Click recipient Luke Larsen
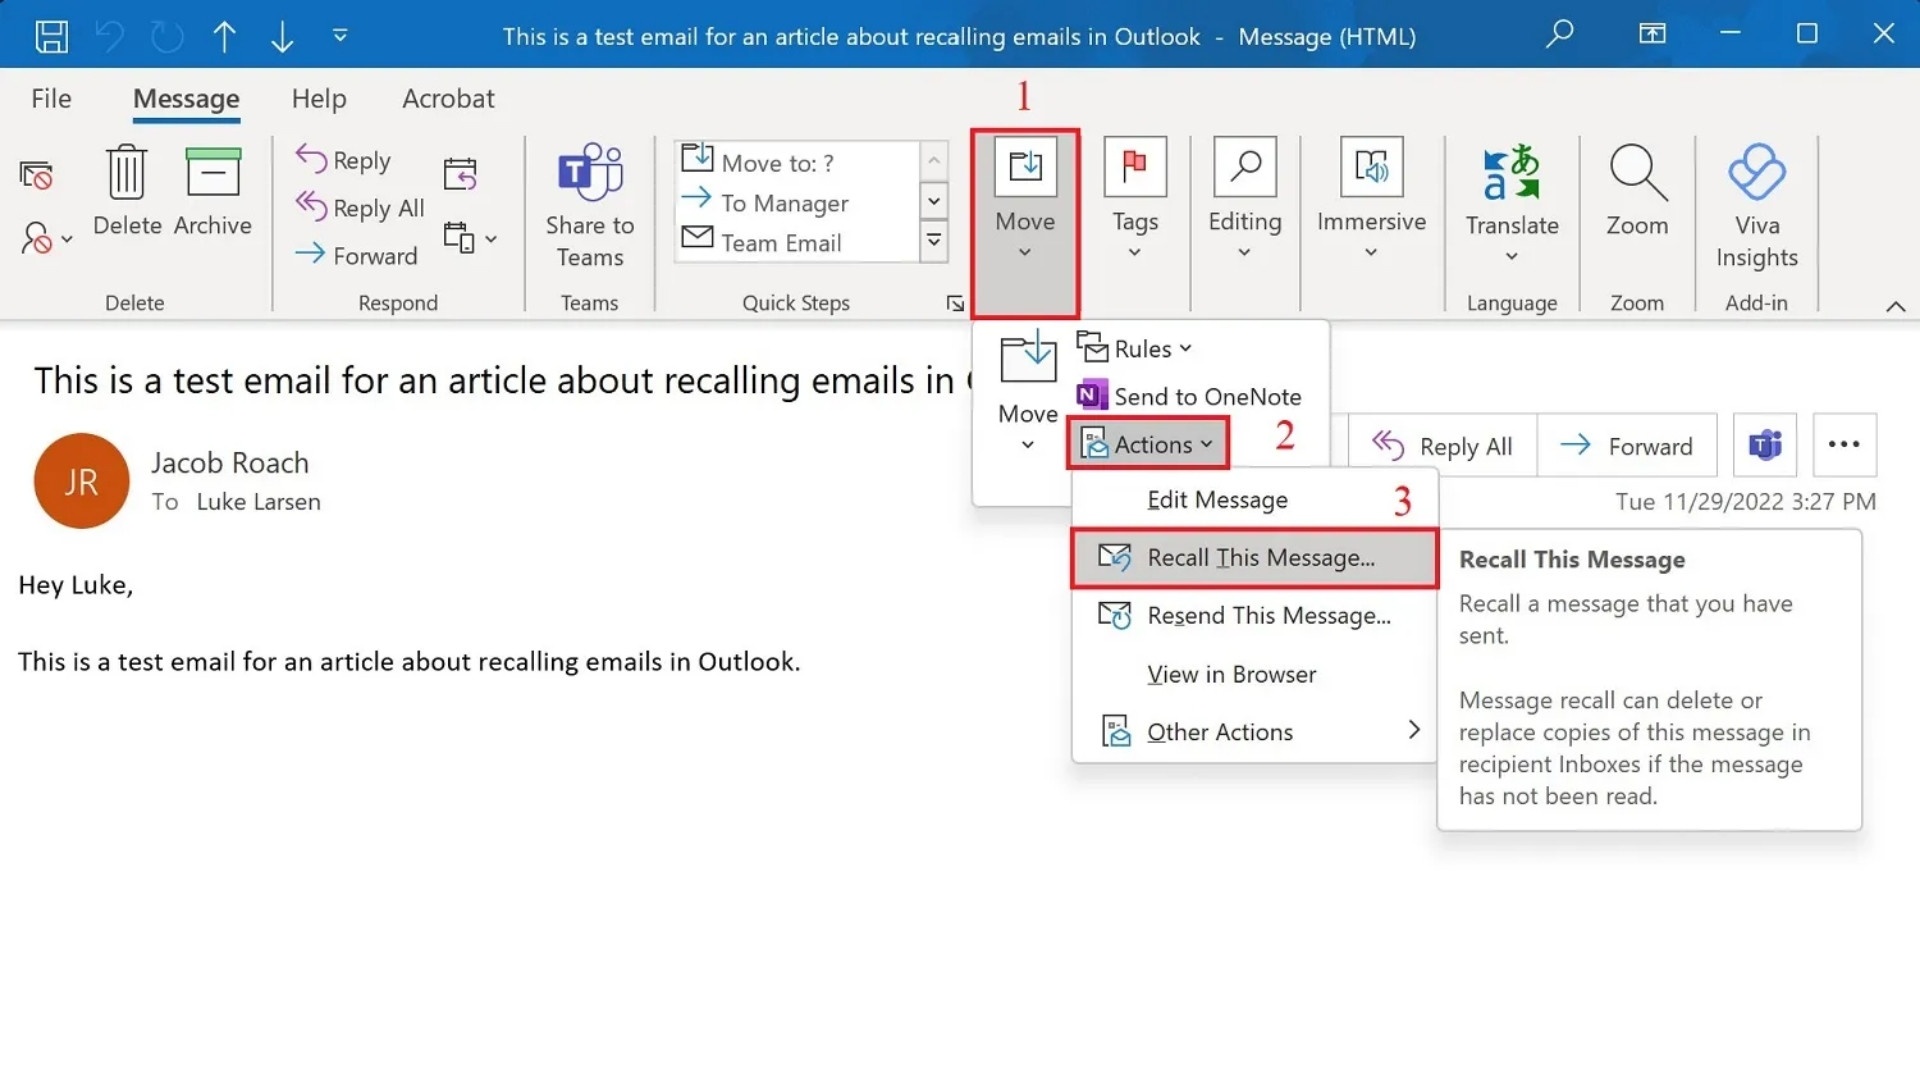Screen dimensions: 1920x1080 coord(258,501)
